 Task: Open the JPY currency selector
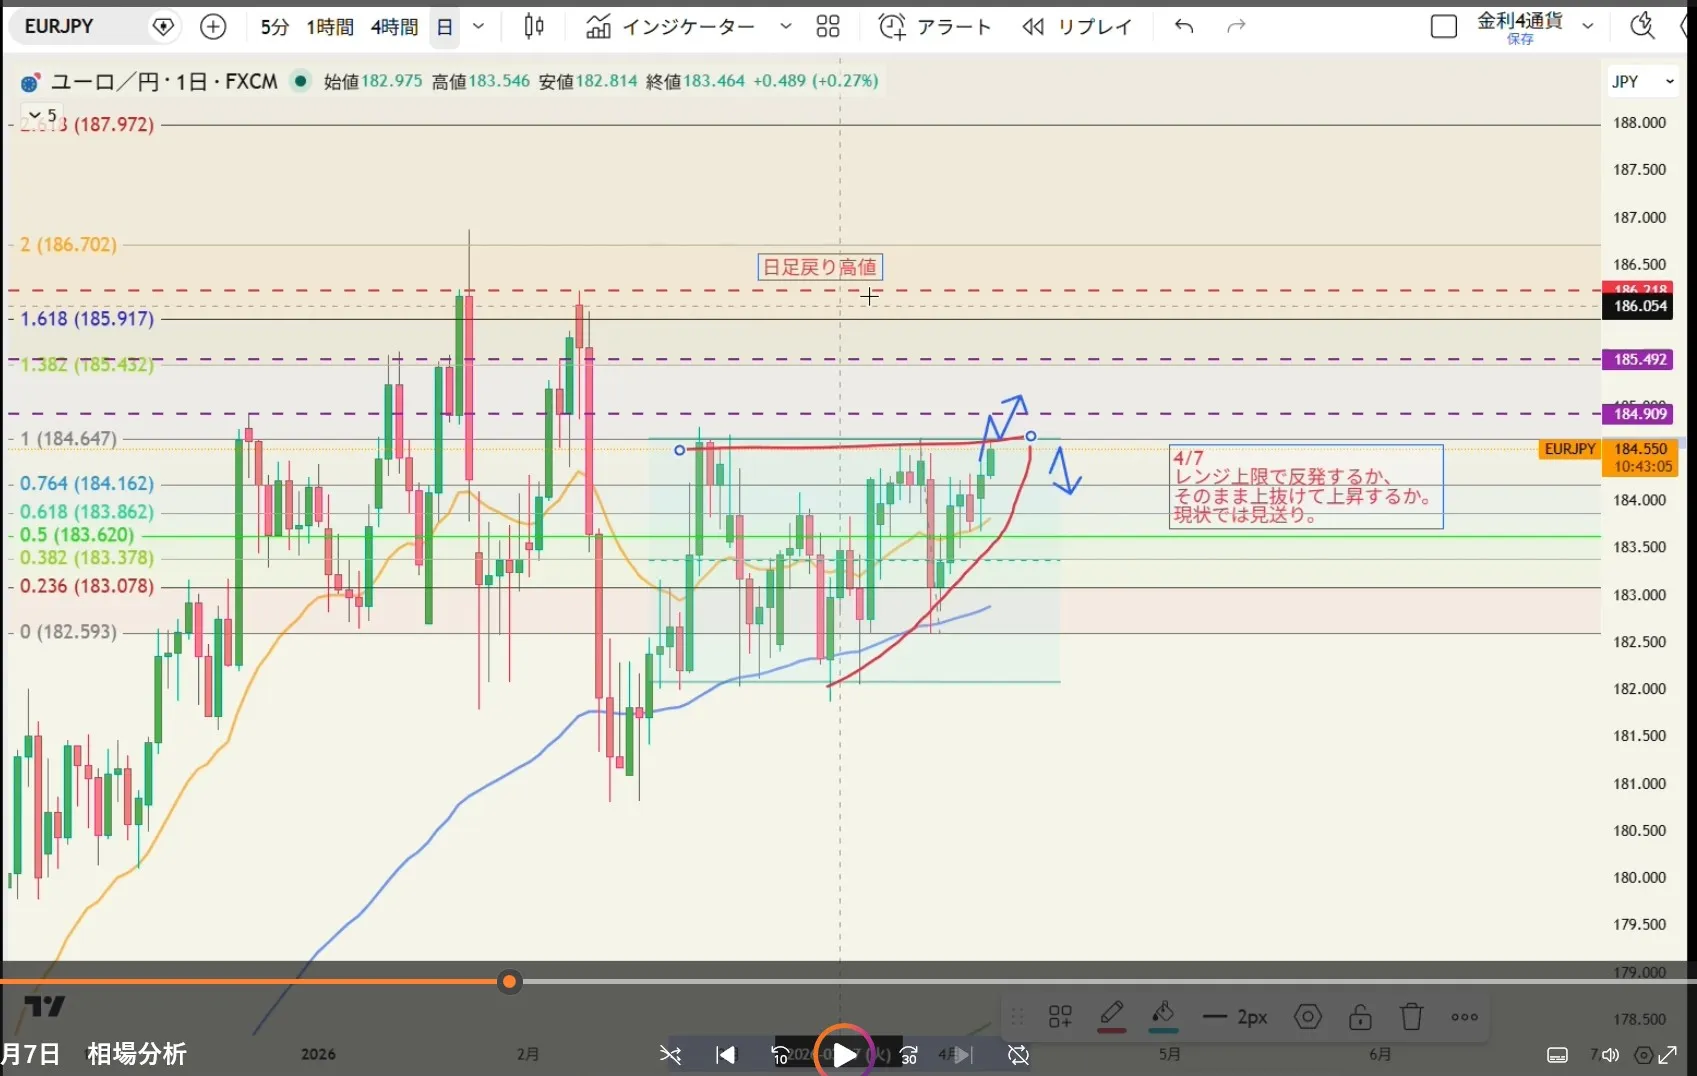(x=1643, y=82)
